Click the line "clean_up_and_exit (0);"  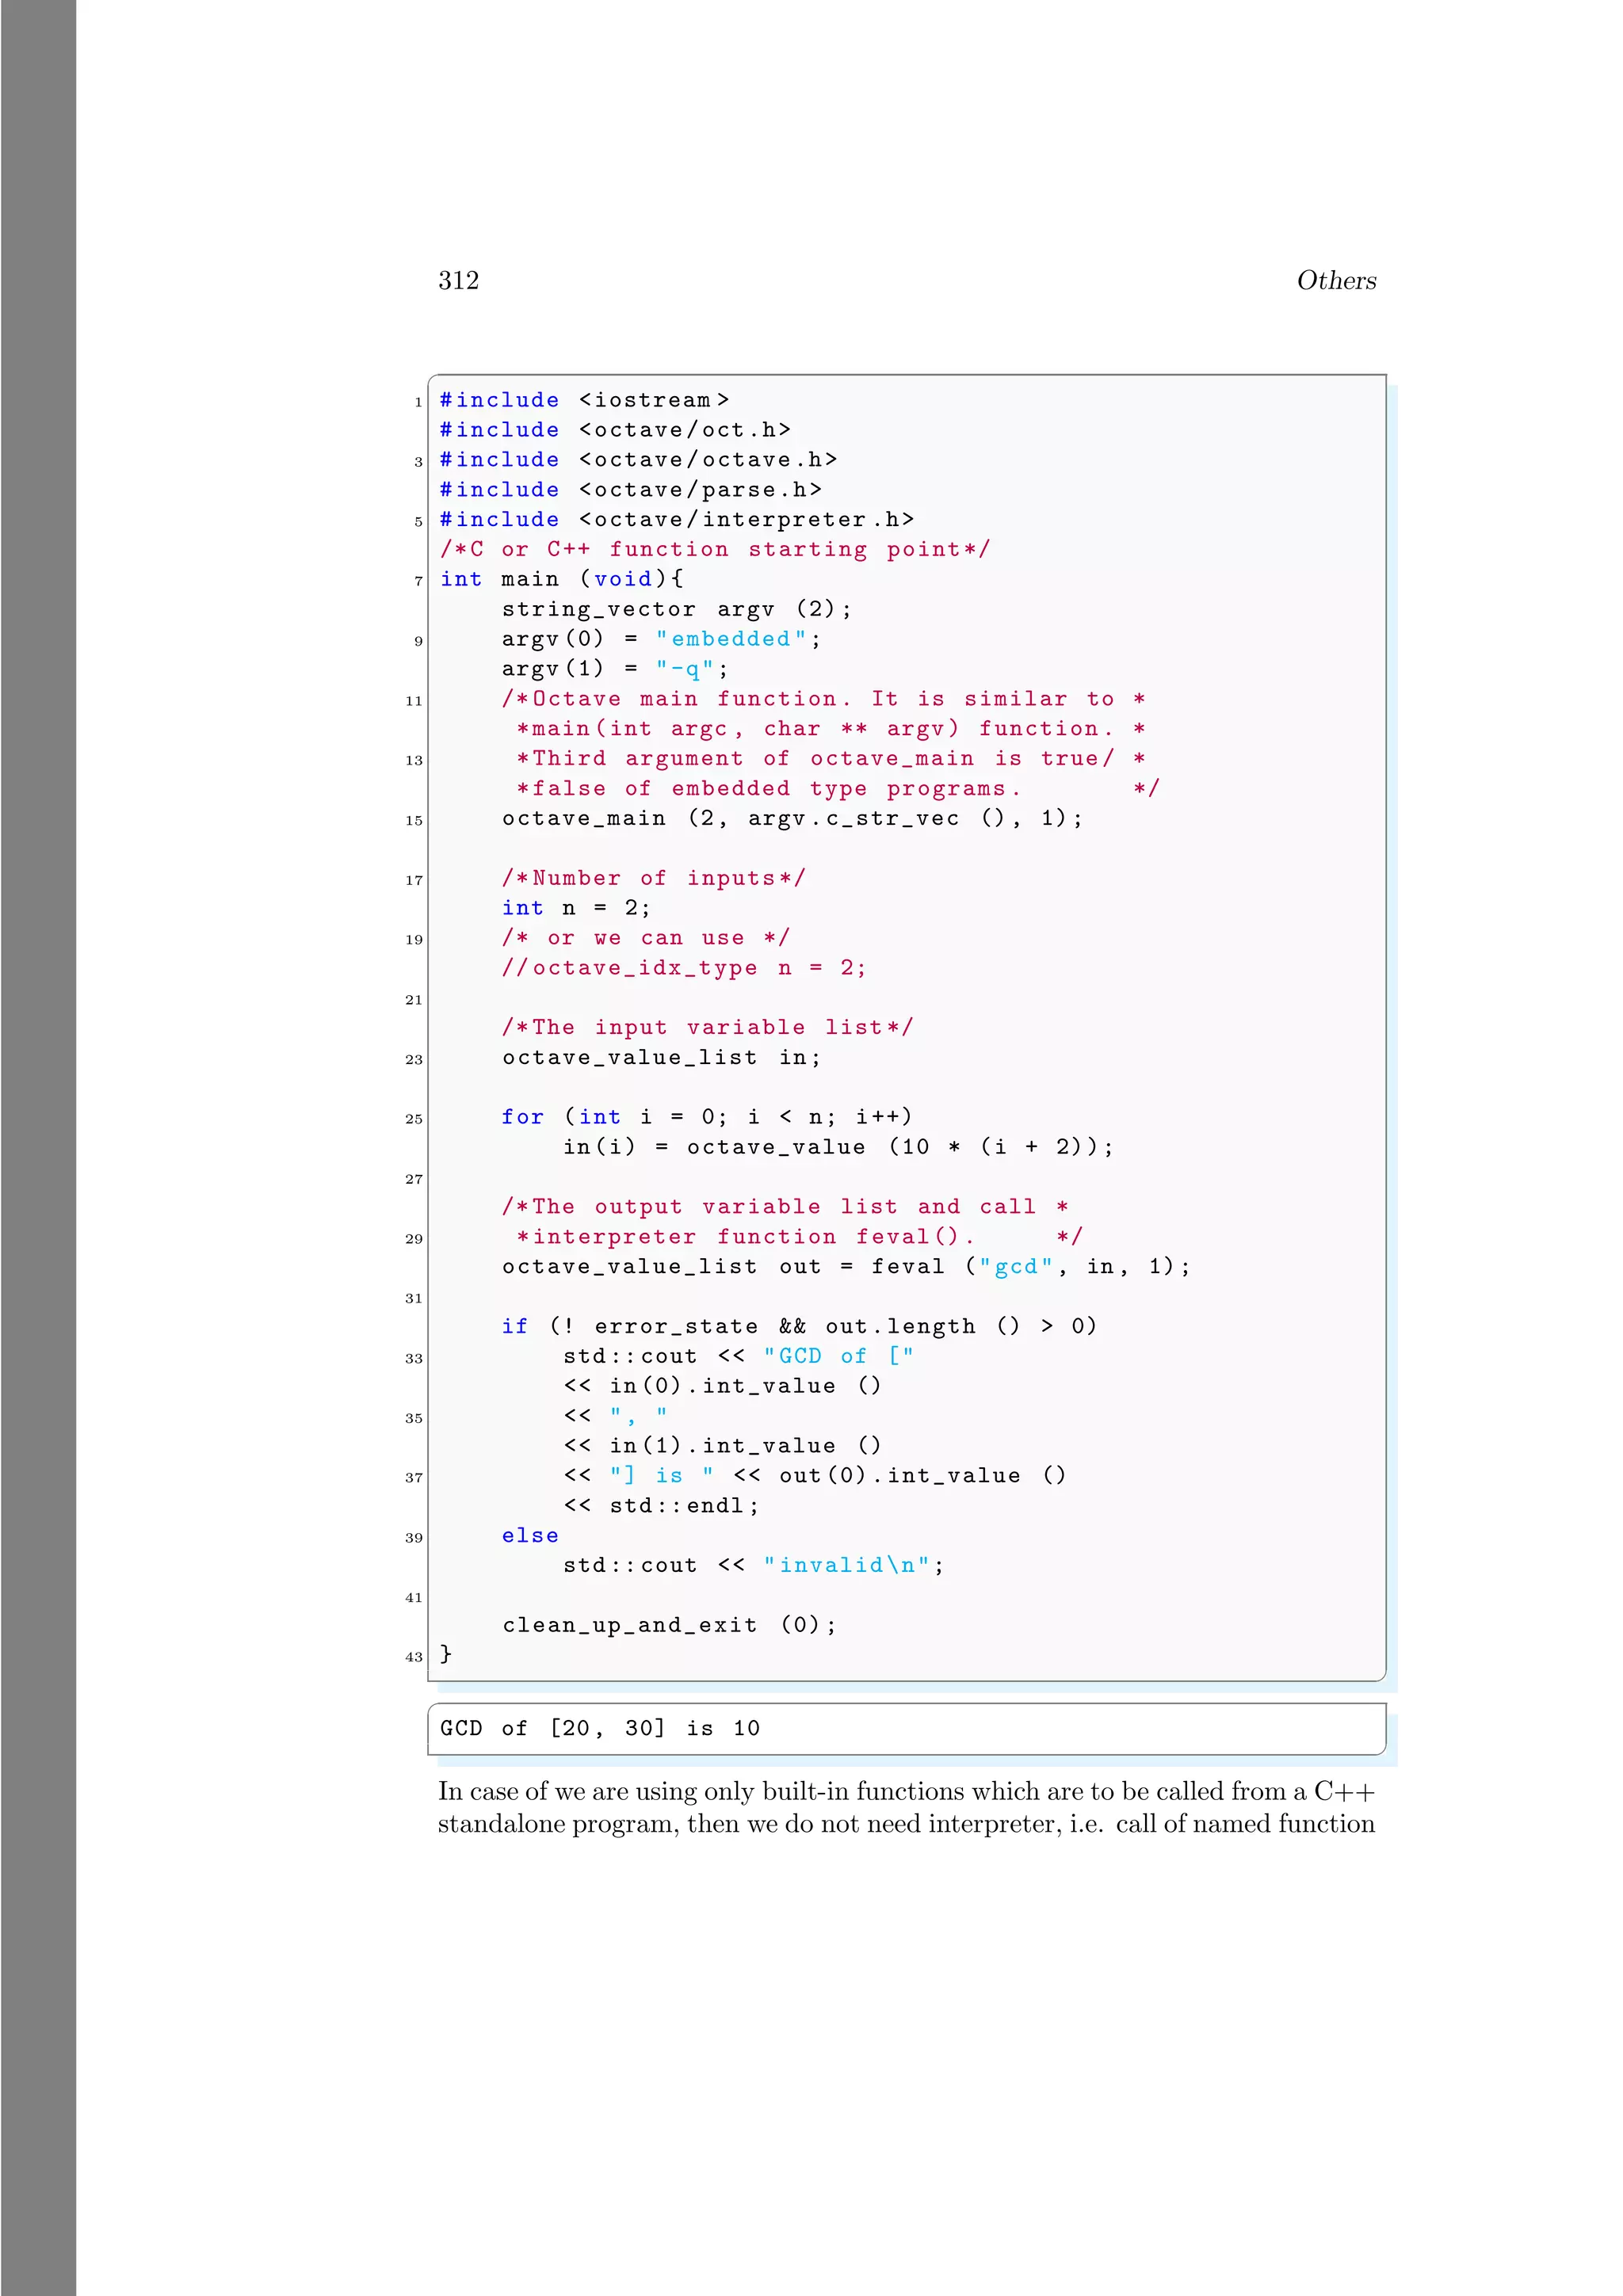click(669, 1625)
